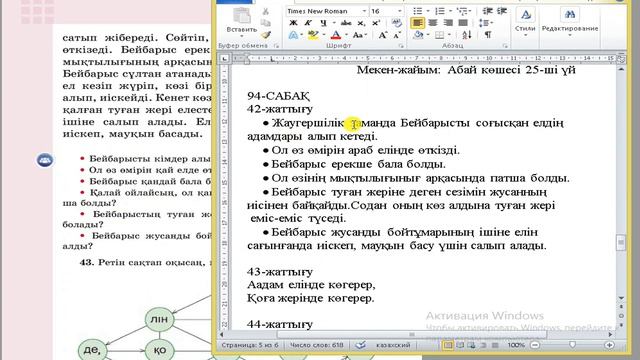
Task: Open the numbered list style dropdown arrow
Action: (450, 11)
